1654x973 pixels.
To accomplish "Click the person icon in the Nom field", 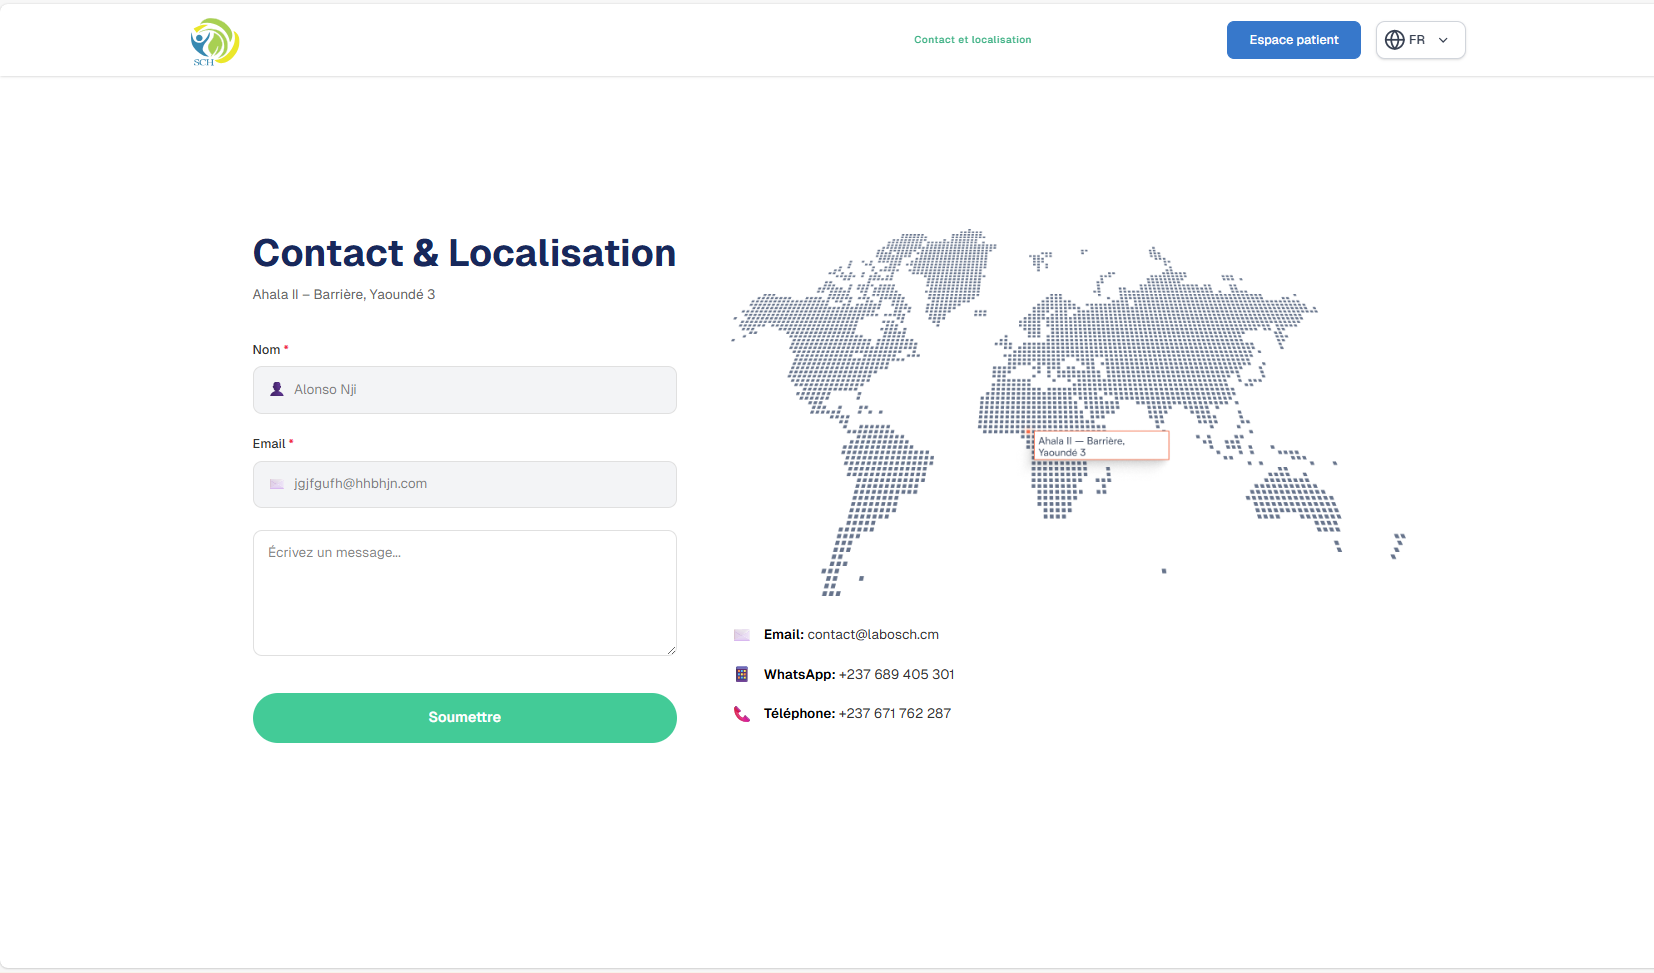I will [276, 389].
